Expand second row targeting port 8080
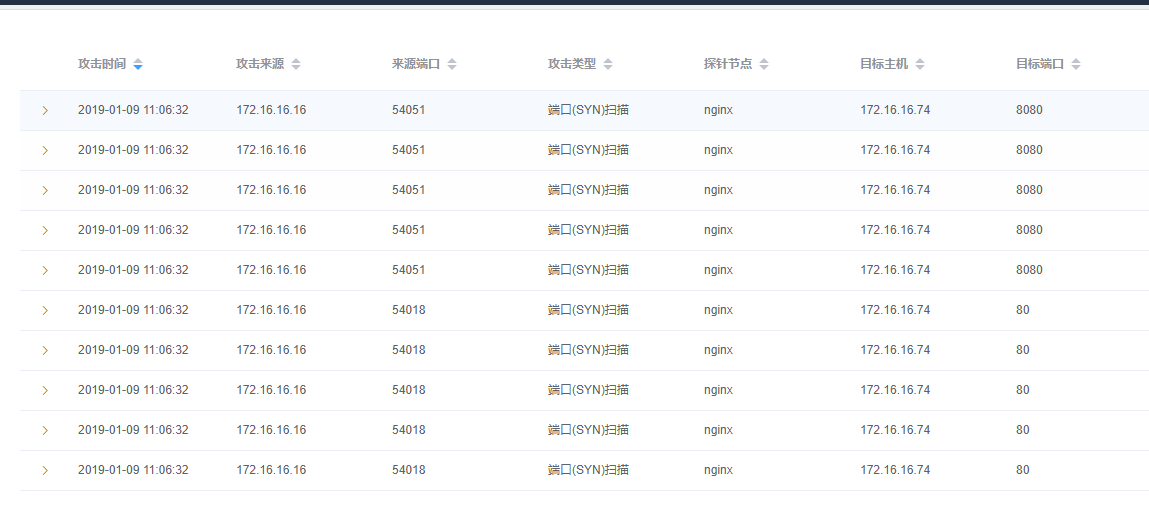Image resolution: width=1149 pixels, height=509 pixels. [45, 150]
